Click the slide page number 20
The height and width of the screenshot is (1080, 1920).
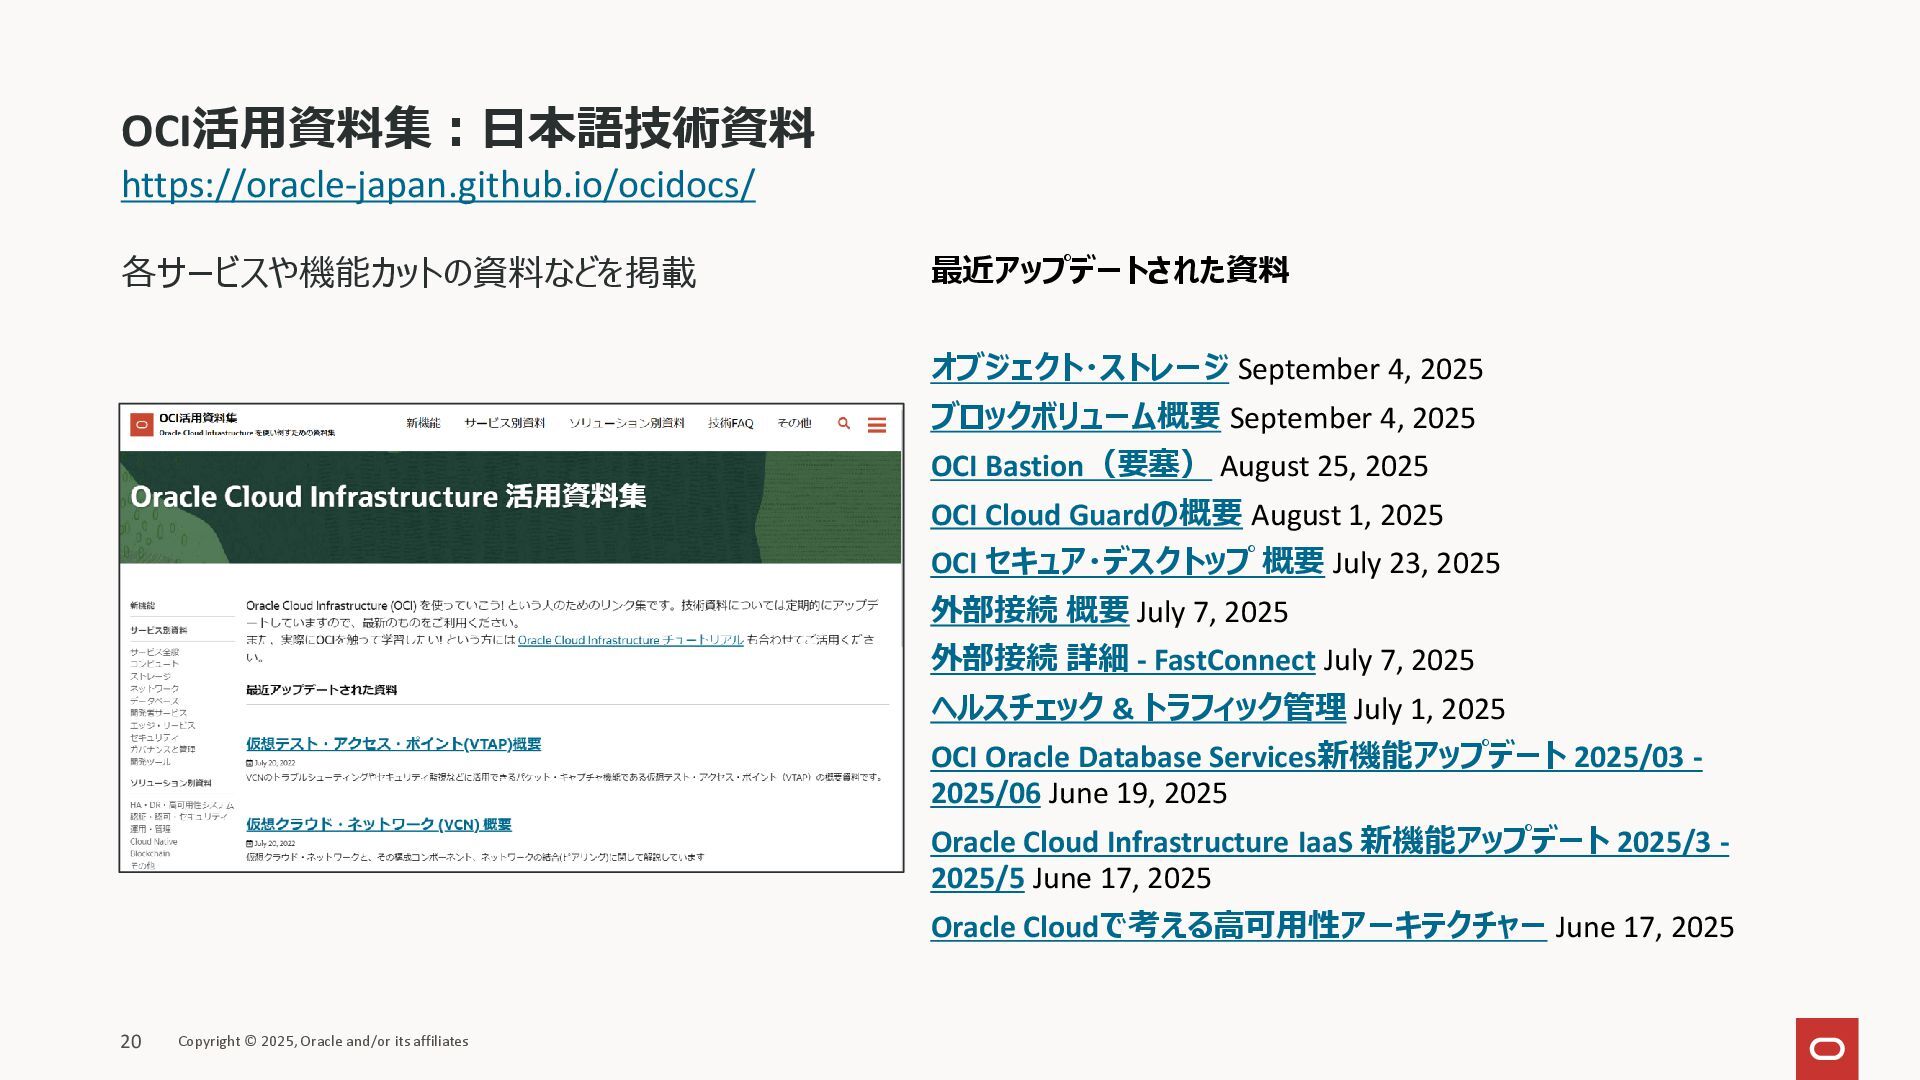tap(131, 1041)
